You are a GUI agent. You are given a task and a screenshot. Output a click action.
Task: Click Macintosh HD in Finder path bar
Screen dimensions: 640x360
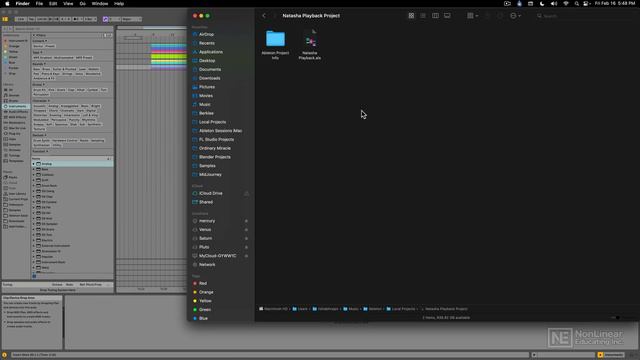273,309
